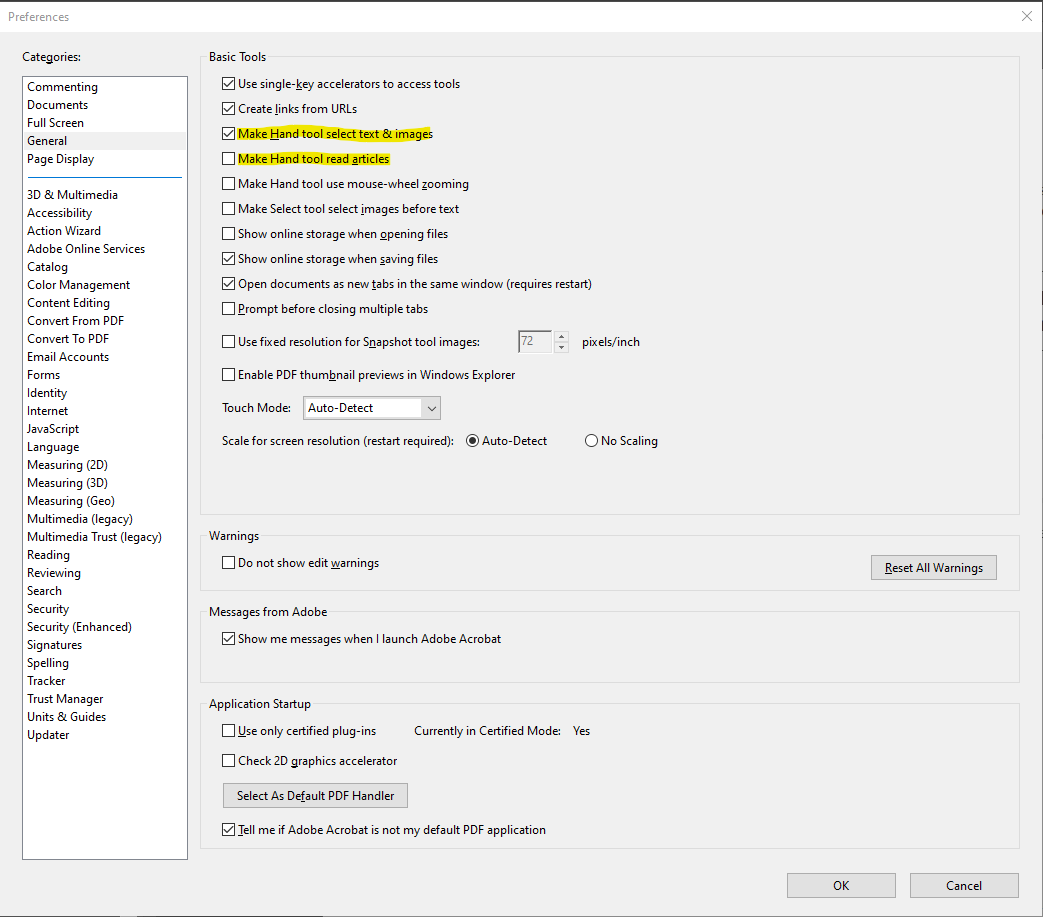Check the 2D graphics accelerator option
This screenshot has height=917, width=1043.
coord(228,761)
